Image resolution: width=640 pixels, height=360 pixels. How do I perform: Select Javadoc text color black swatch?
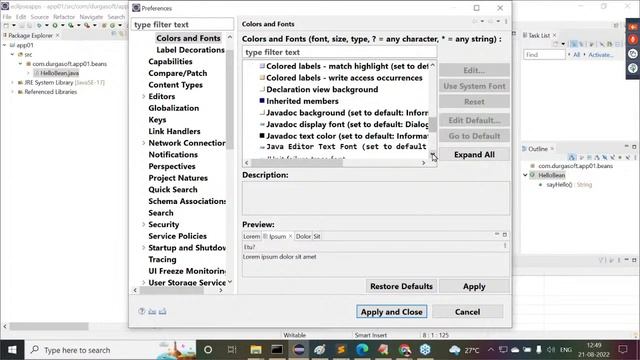click(262, 136)
